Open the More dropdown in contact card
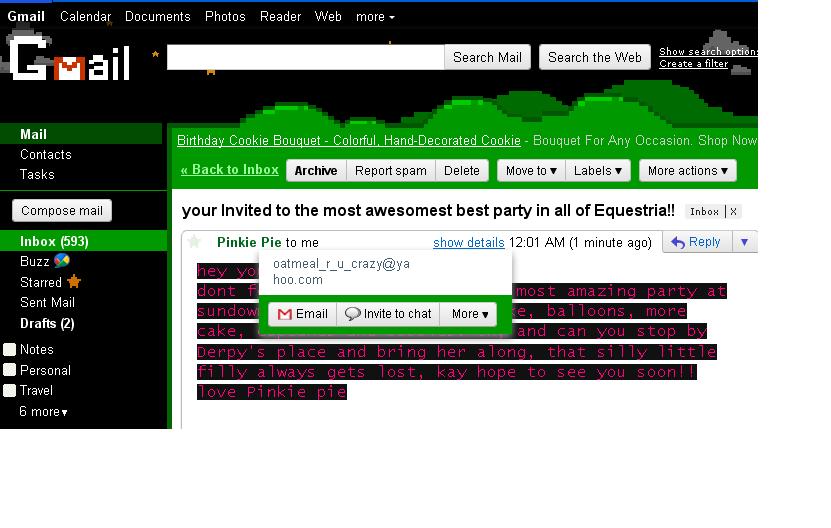This screenshot has width=831, height=528. tap(470, 314)
